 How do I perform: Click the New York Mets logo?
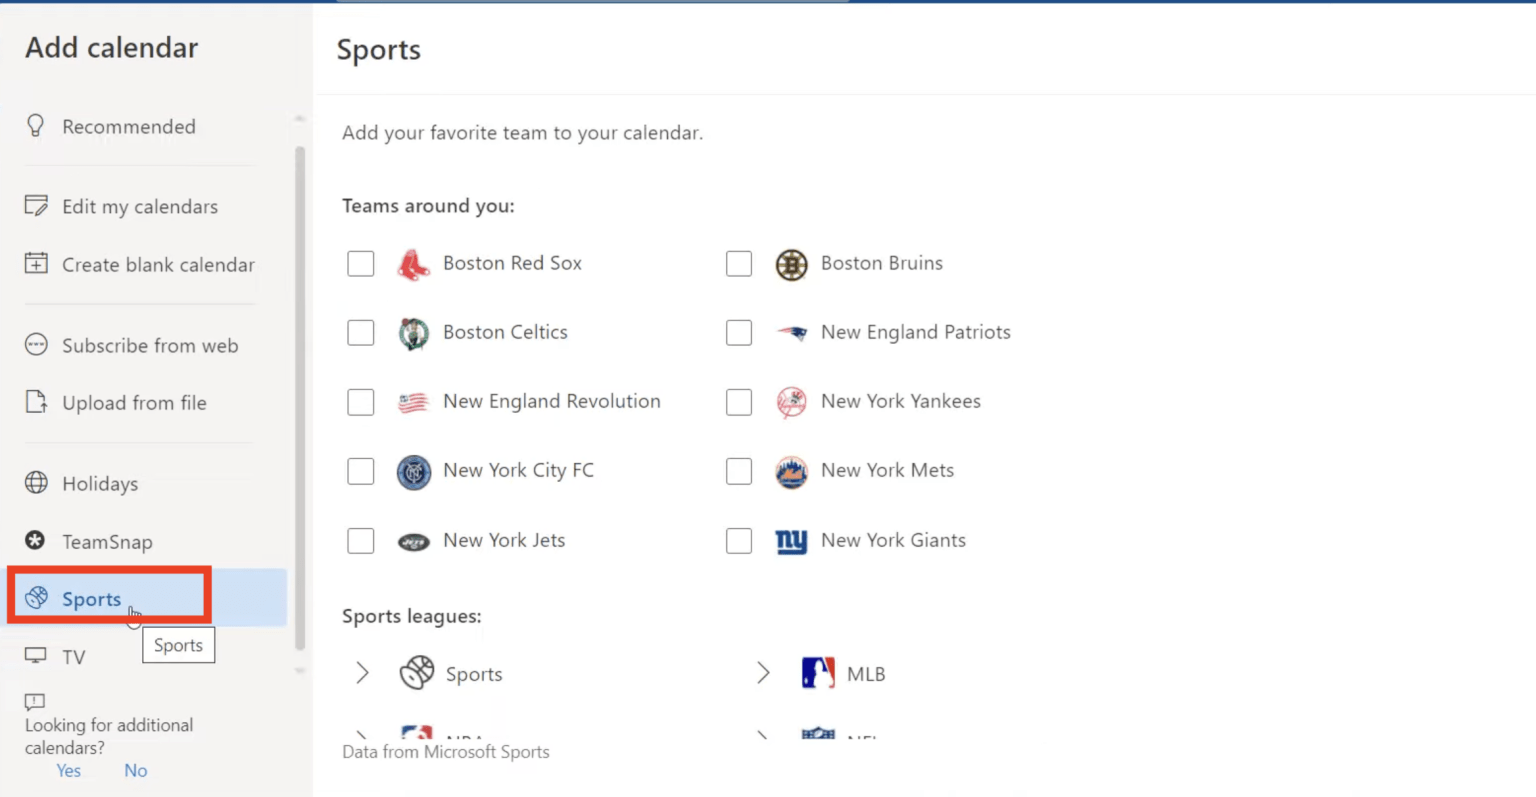tap(791, 471)
